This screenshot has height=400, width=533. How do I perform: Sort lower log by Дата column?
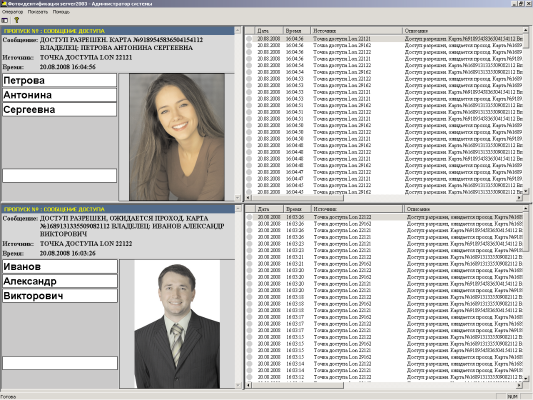269,209
